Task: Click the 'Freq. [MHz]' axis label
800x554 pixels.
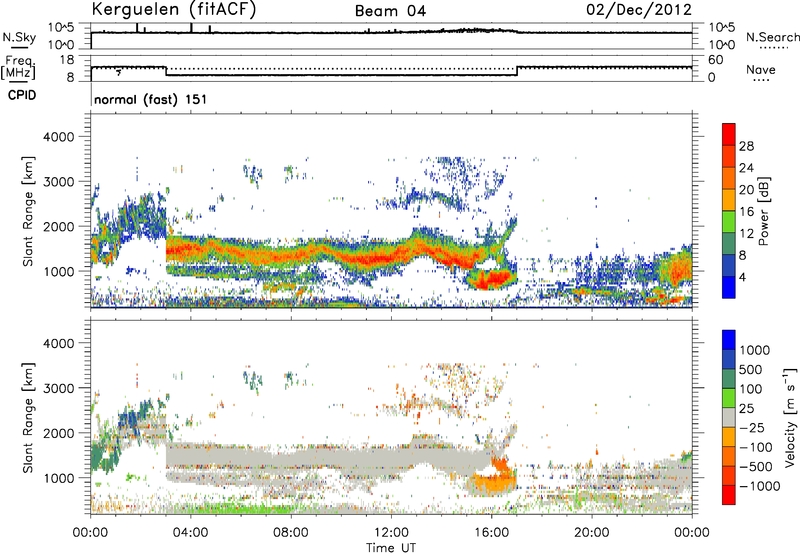Action: 20,67
